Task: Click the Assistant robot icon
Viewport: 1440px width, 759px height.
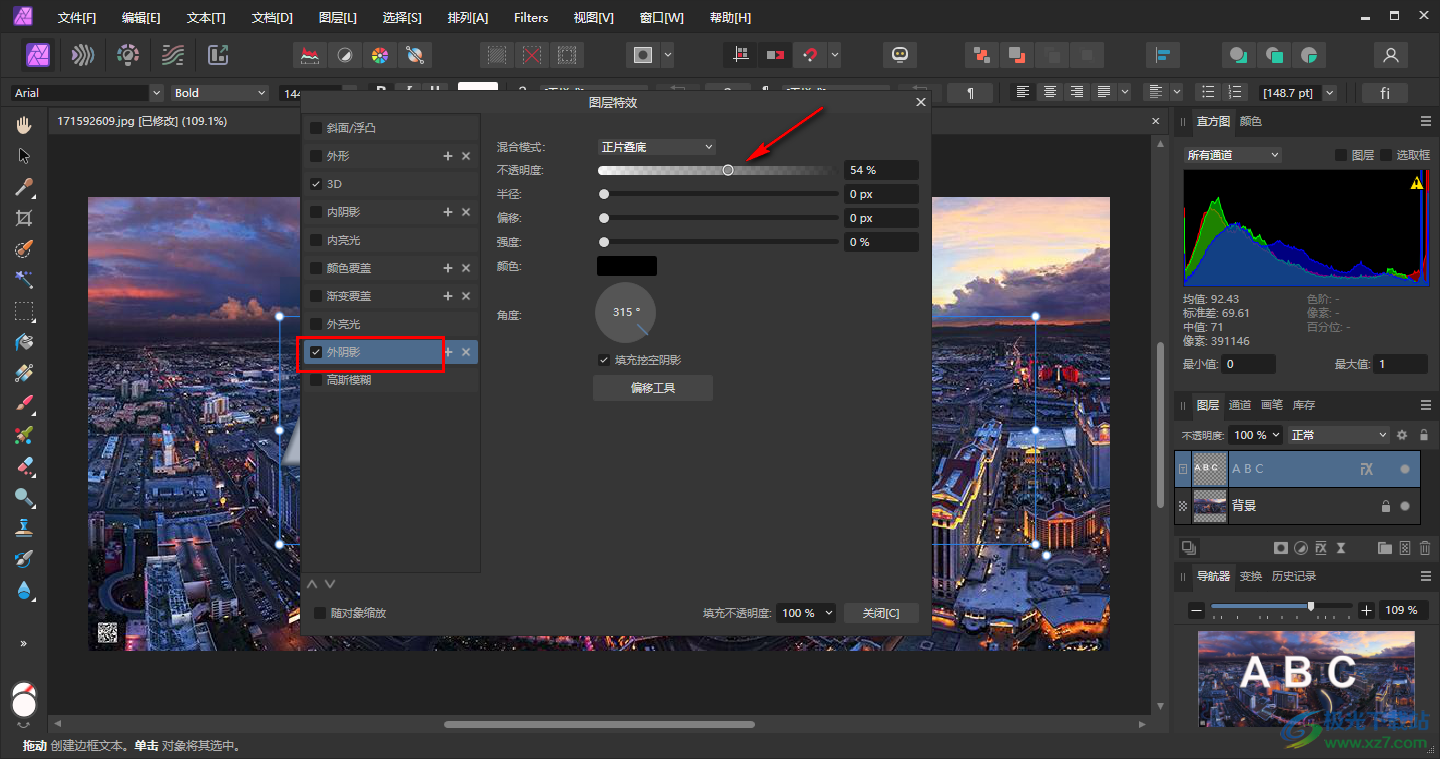Action: [x=900, y=55]
